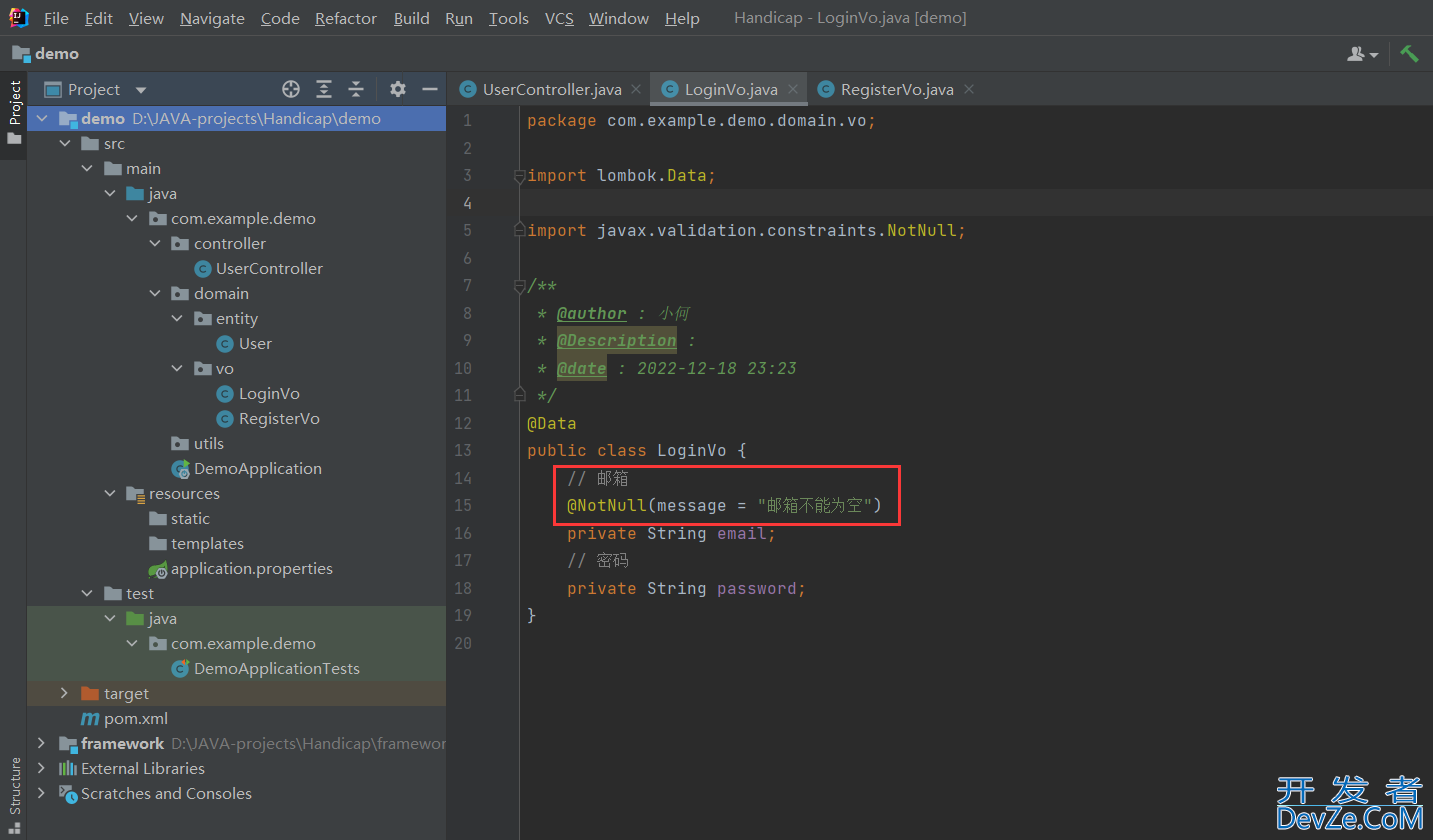Click the green Build hammer icon
The height and width of the screenshot is (840, 1433).
click(1410, 54)
